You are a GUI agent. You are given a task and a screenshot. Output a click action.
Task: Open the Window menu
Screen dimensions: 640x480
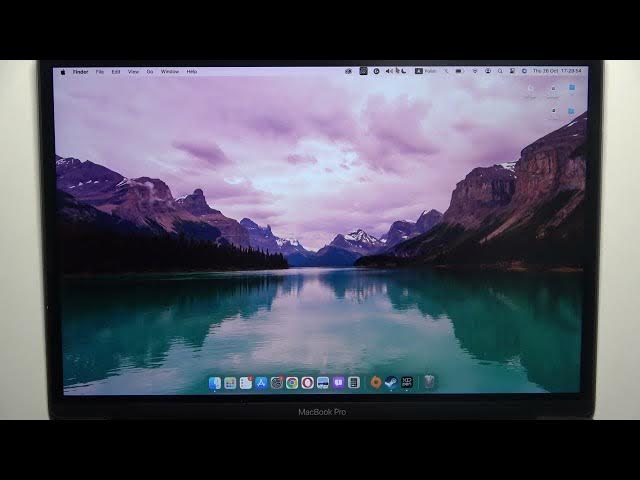pyautogui.click(x=170, y=72)
